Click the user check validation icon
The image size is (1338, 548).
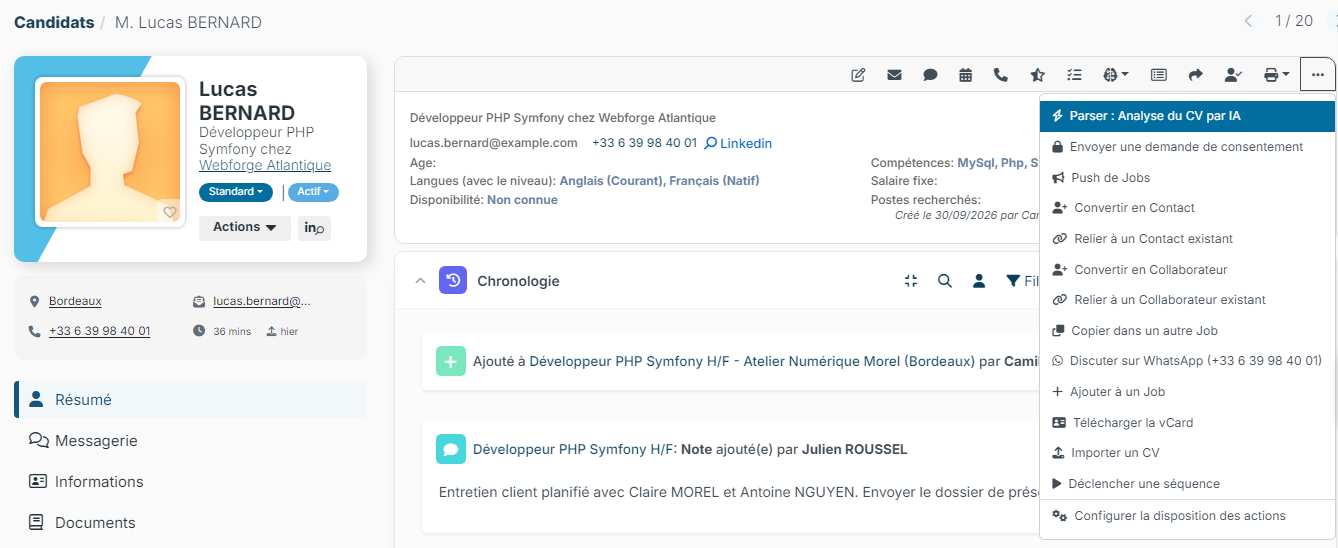pyautogui.click(x=1233, y=75)
